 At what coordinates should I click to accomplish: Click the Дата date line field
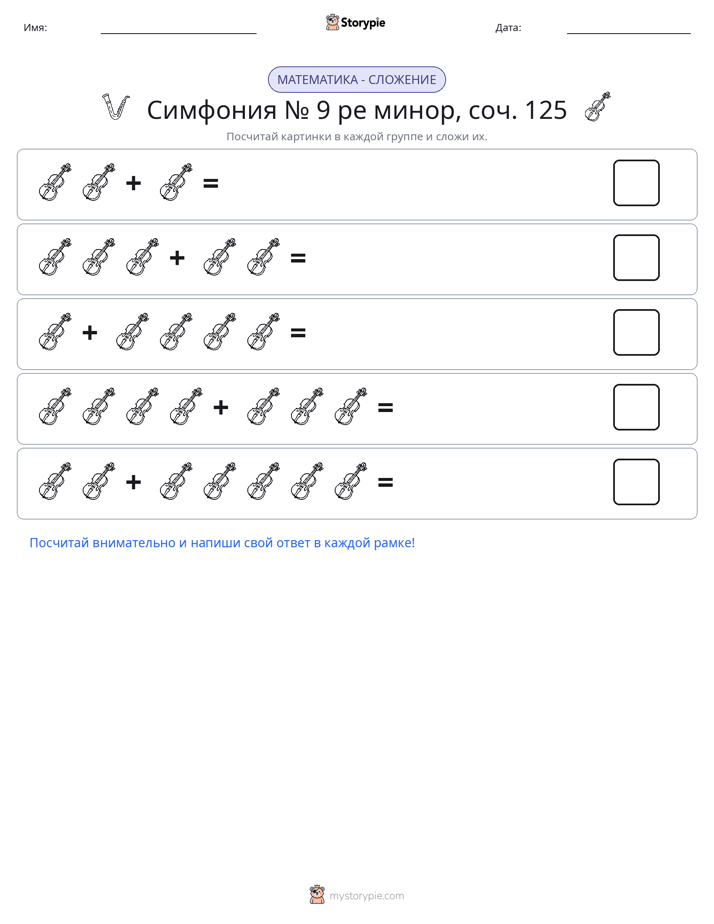[x=629, y=28]
